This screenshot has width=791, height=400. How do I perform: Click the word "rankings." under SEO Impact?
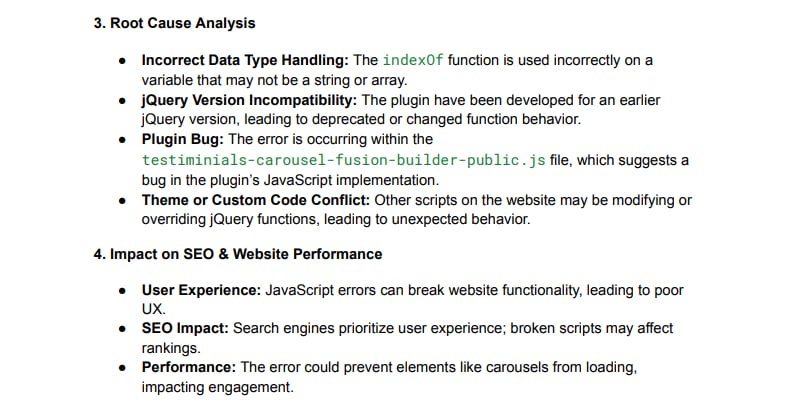[x=171, y=348]
